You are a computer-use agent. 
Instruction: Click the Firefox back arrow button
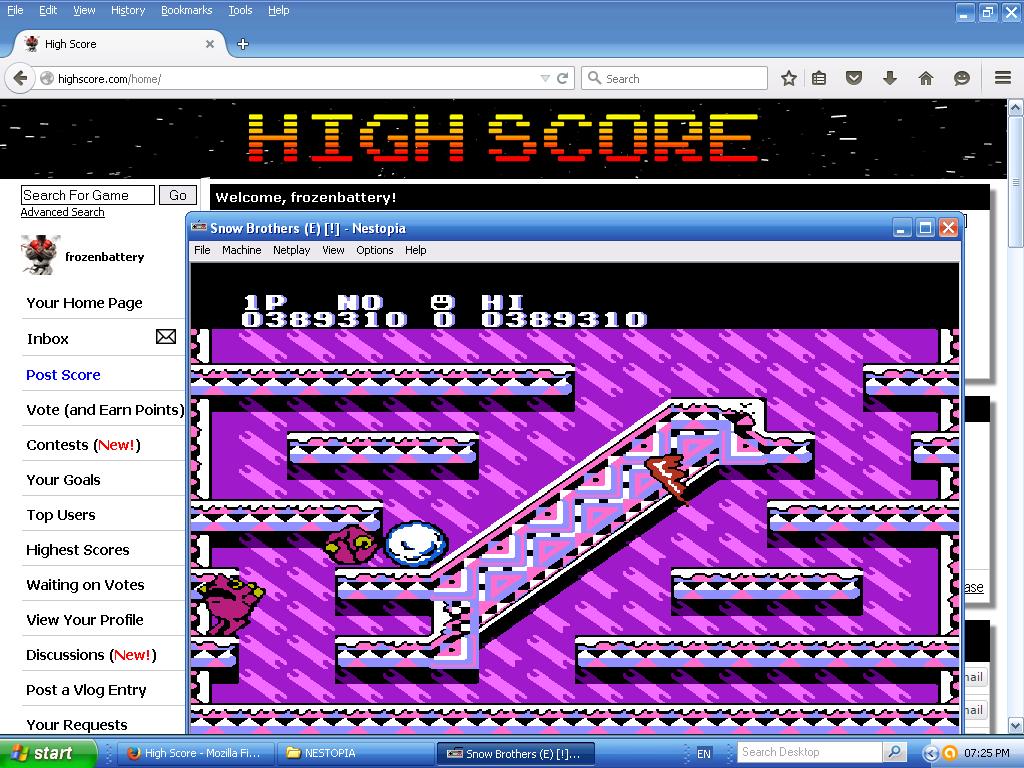(x=20, y=78)
